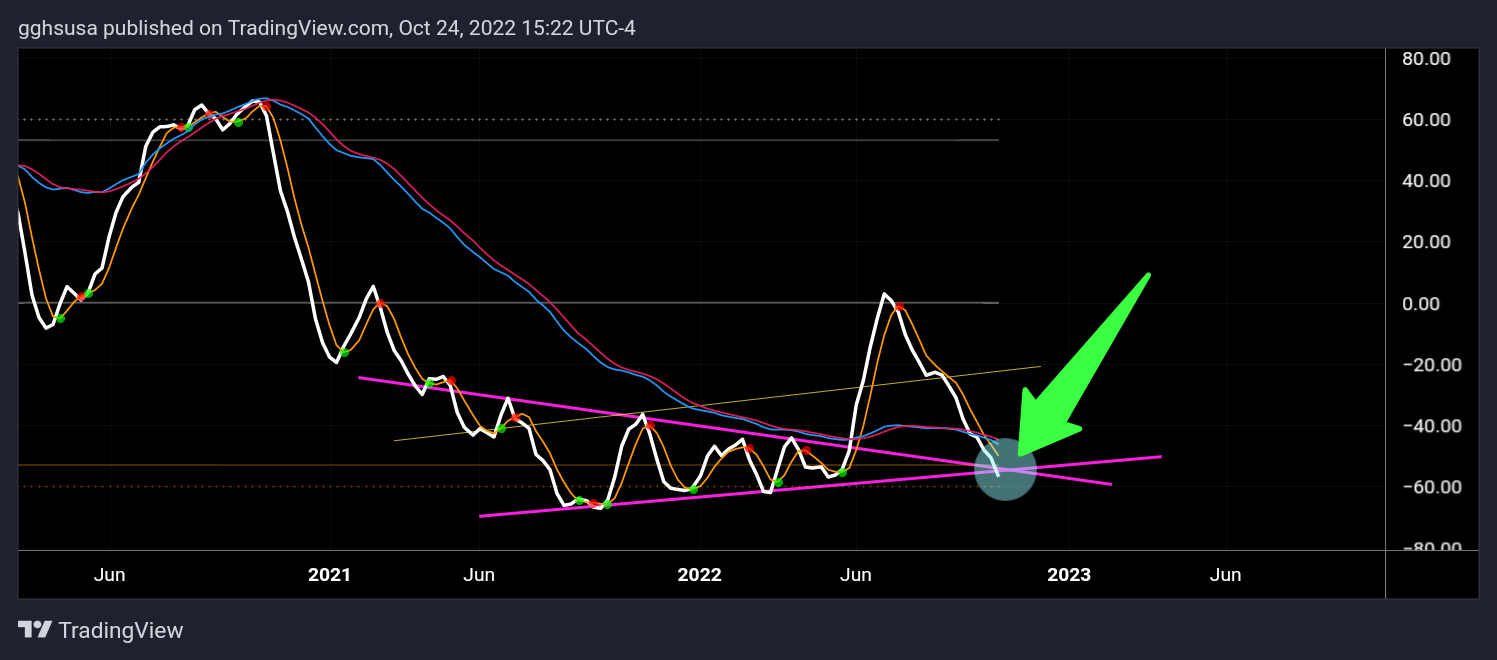Click the Jun label between 2021 and 2022
The height and width of the screenshot is (660, 1497).
[480, 575]
